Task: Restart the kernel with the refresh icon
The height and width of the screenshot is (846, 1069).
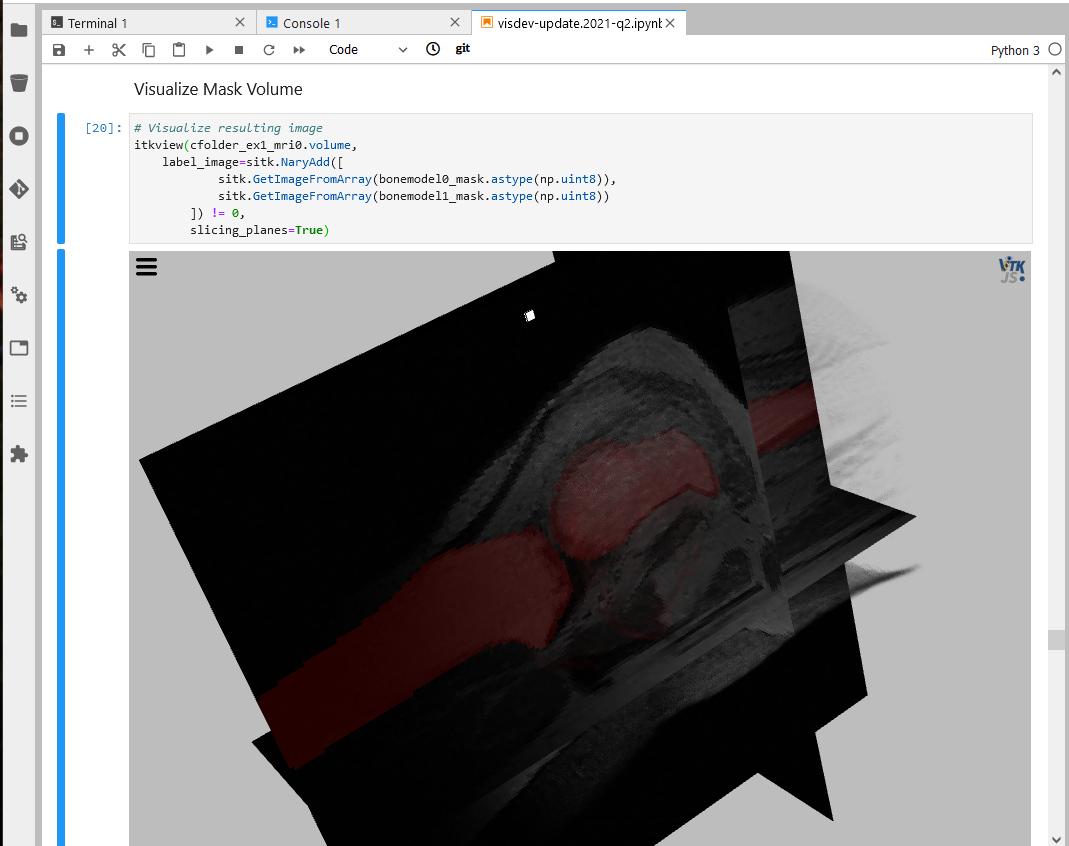Action: [x=268, y=49]
